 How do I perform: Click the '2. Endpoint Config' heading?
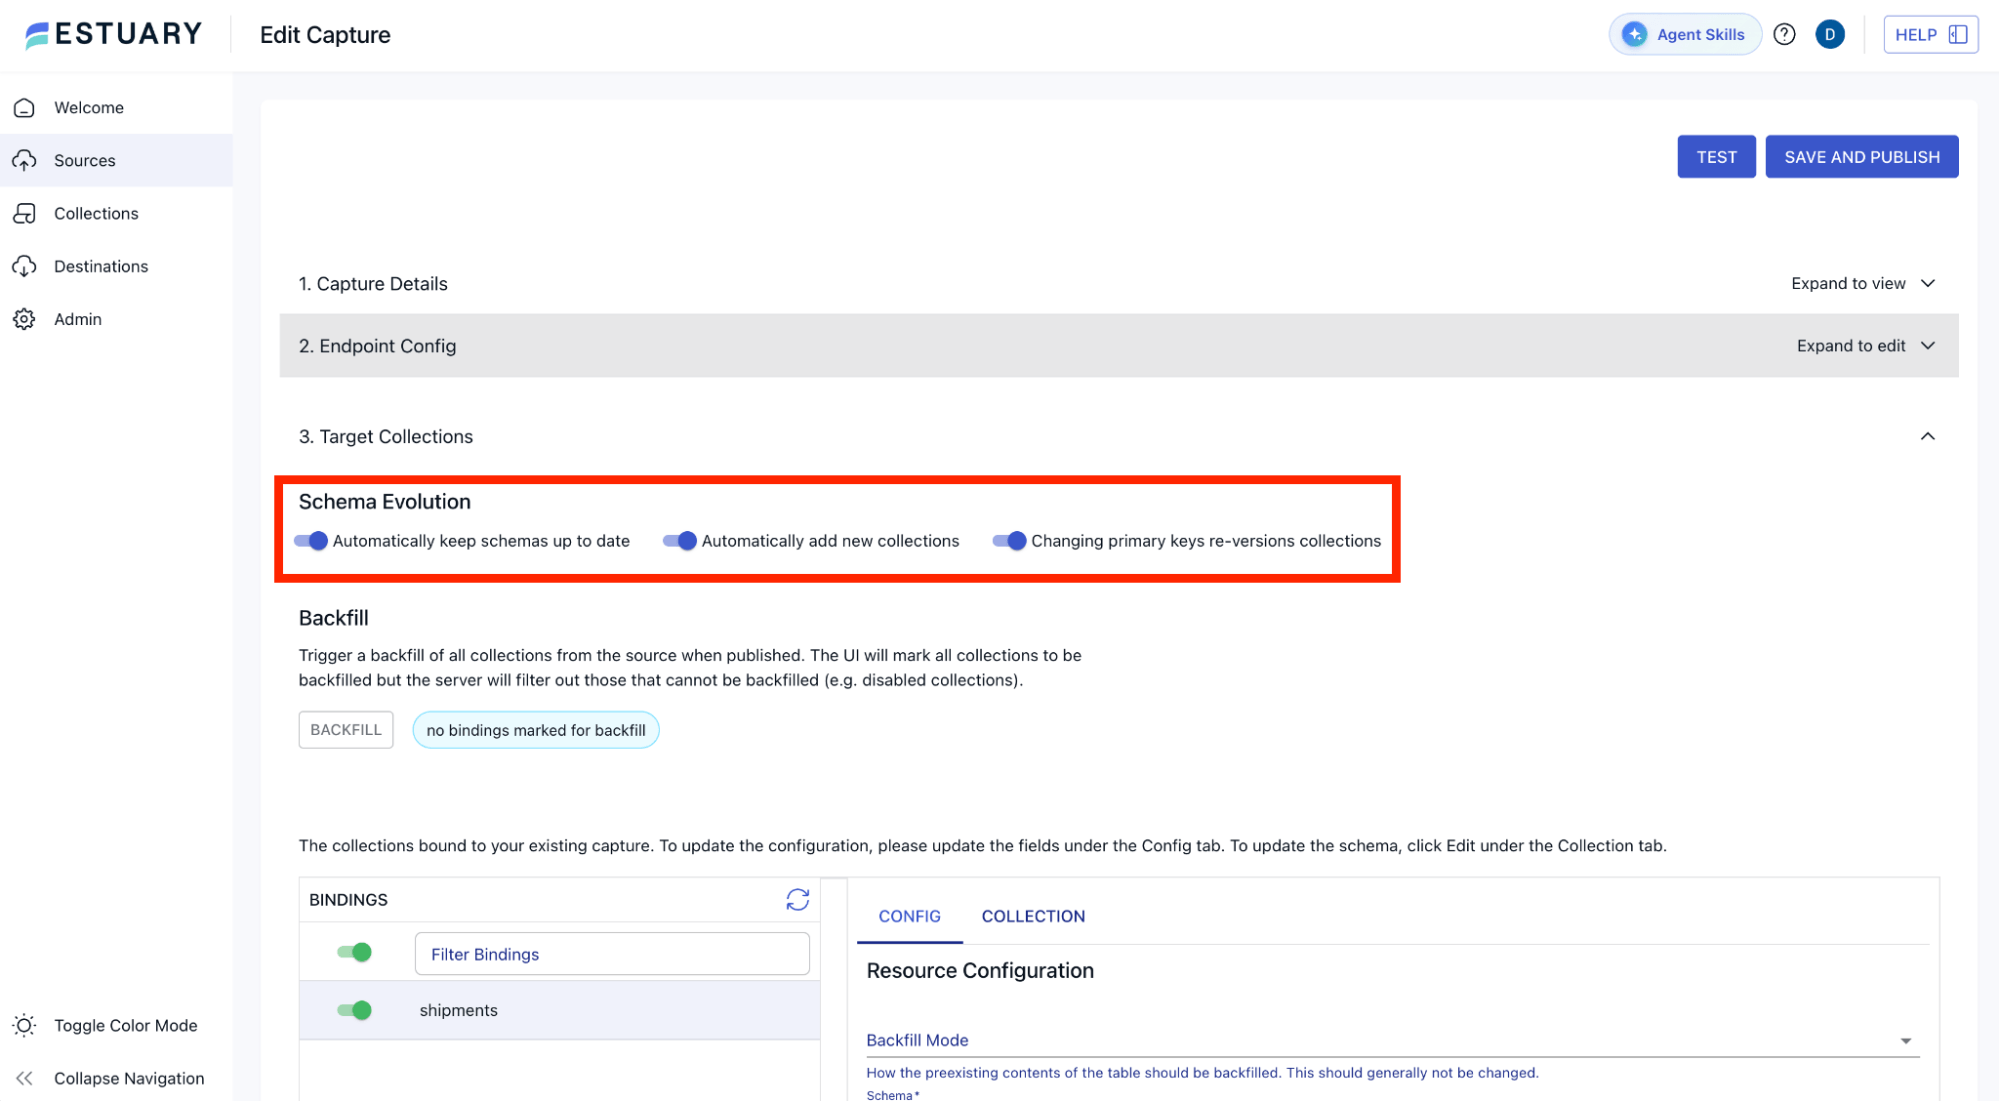(377, 345)
